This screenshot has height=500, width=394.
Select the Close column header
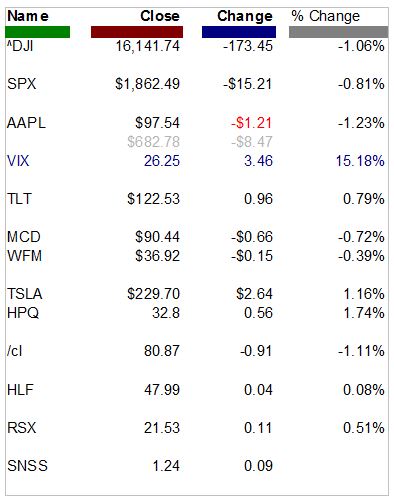click(x=160, y=16)
